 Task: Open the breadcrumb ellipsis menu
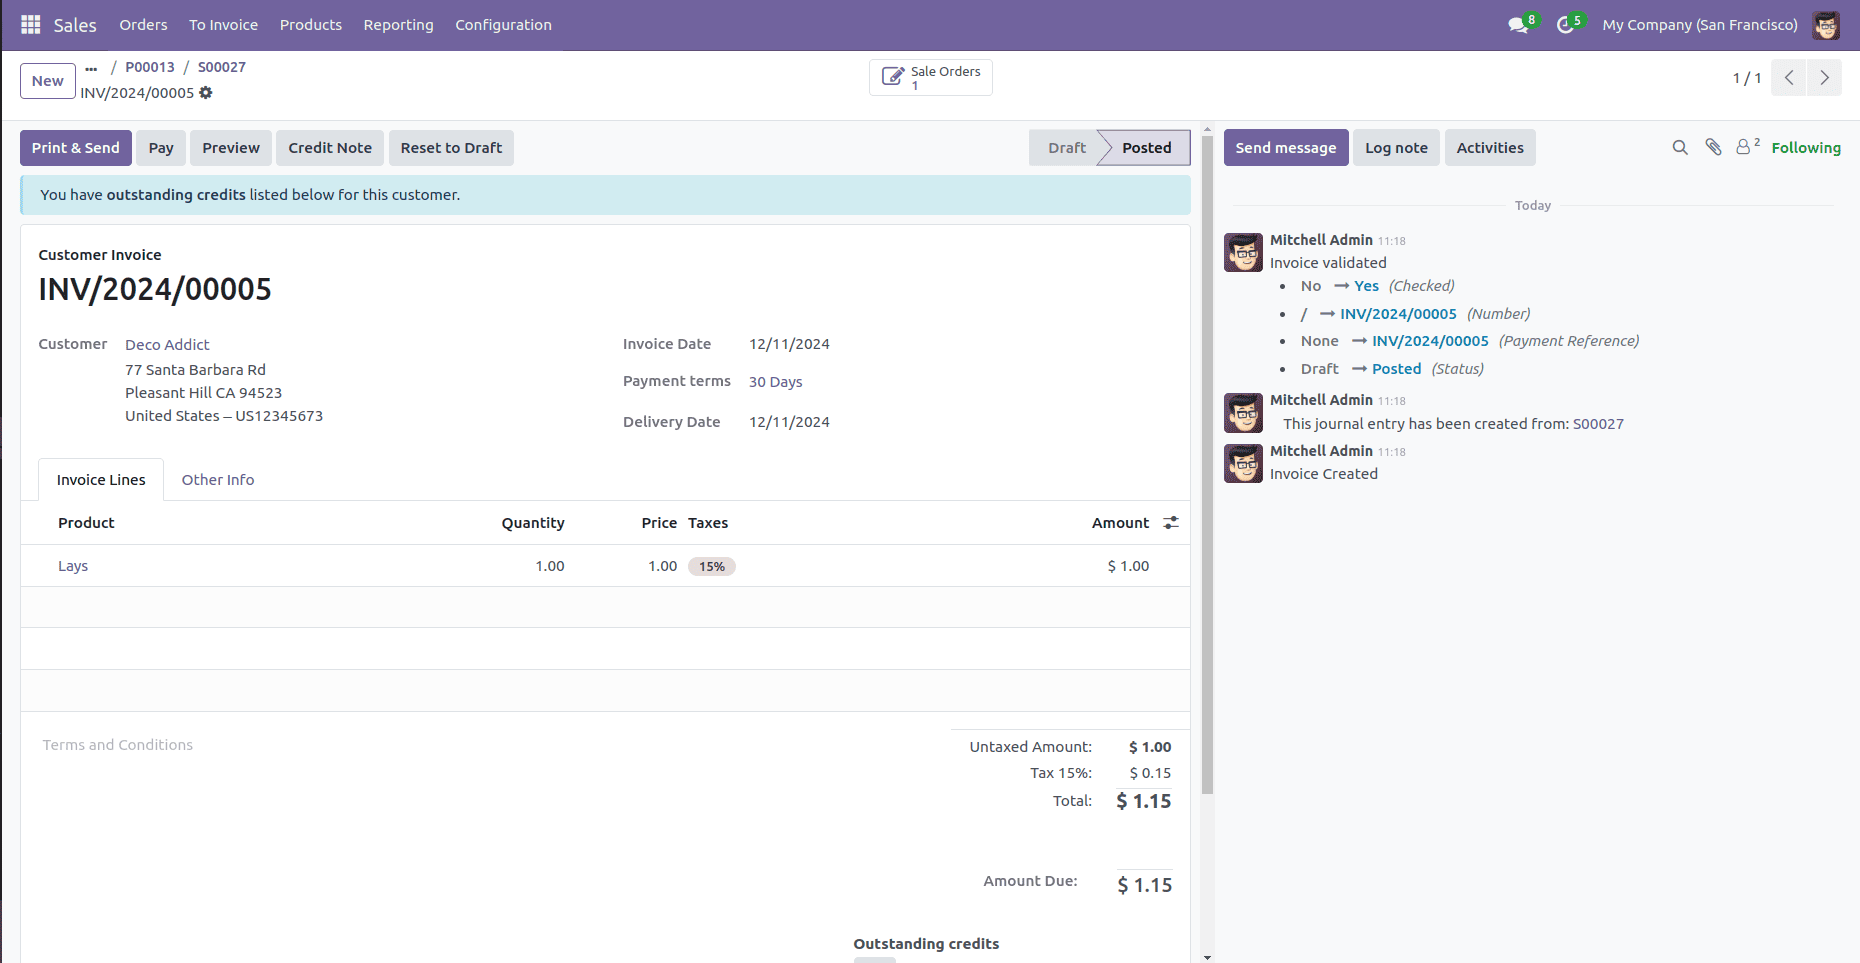pyautogui.click(x=91, y=67)
